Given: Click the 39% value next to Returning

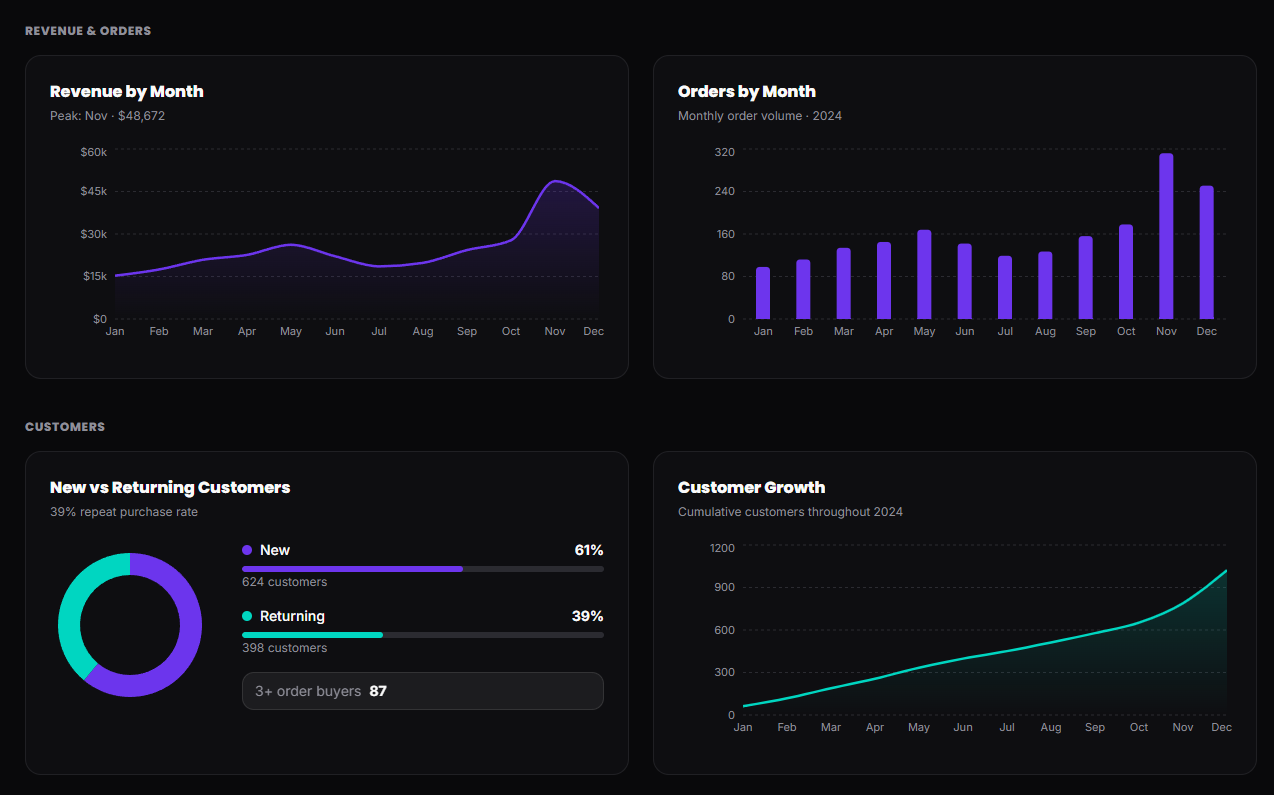Looking at the screenshot, I should 588,616.
